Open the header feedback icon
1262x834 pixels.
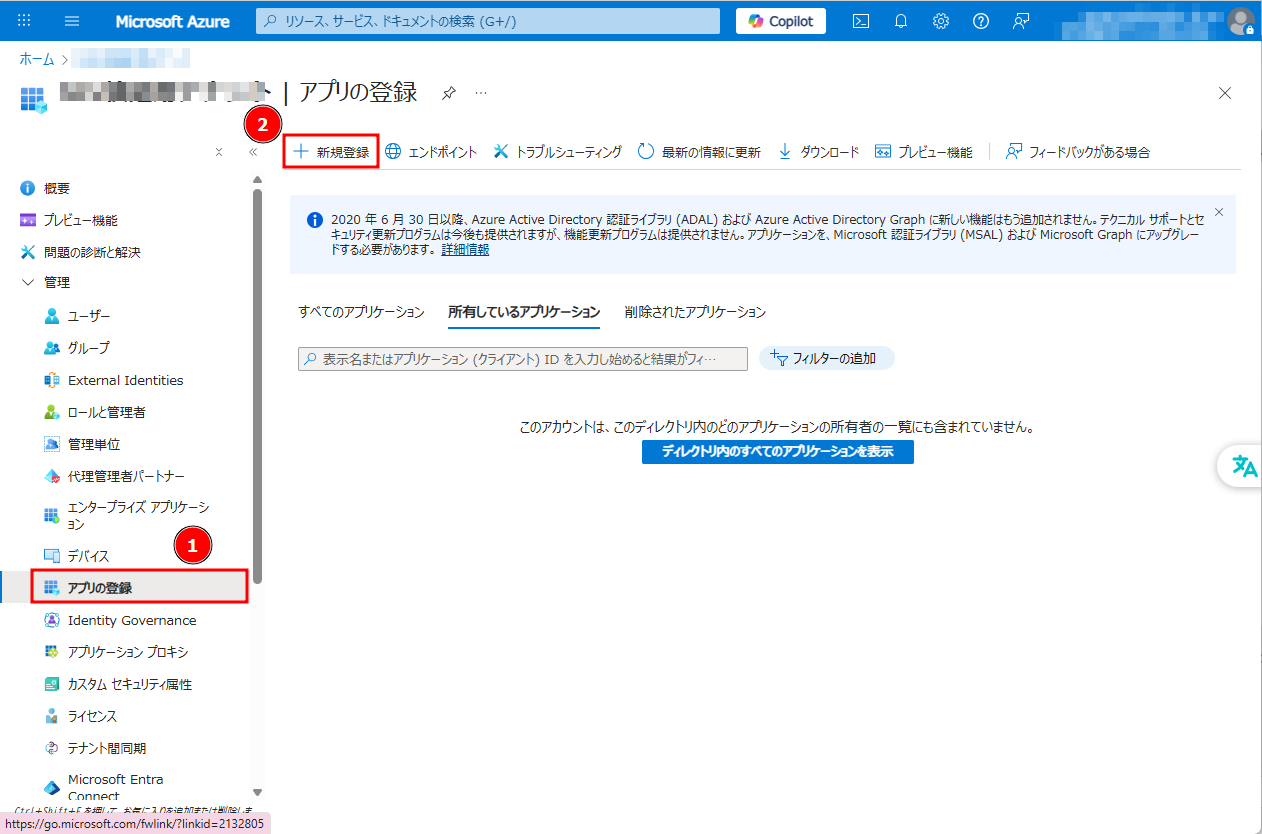[1020, 21]
